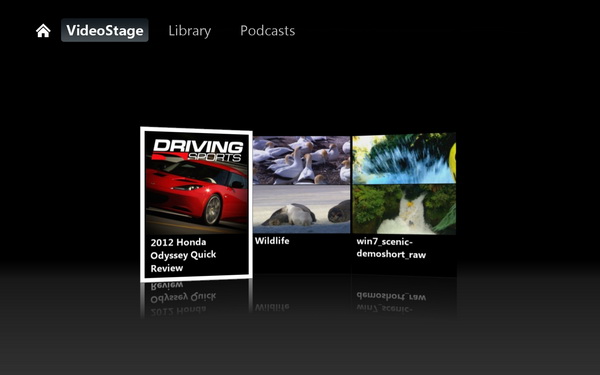This screenshot has width=600, height=375.
Task: Click the Wildlife video title
Action: coord(272,241)
